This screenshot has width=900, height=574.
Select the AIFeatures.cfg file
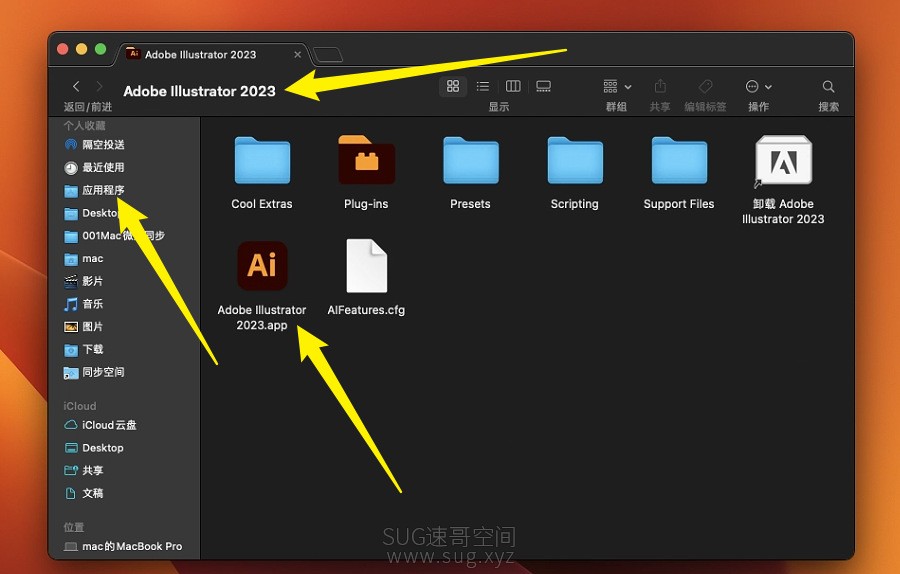point(366,266)
